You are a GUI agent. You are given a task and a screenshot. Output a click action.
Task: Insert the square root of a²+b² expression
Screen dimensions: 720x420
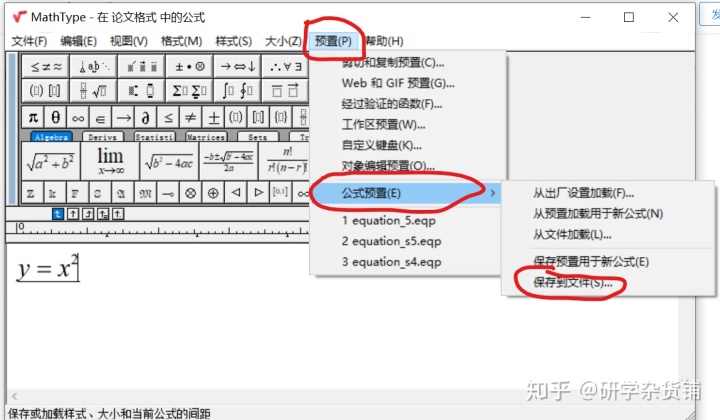[x=51, y=161]
